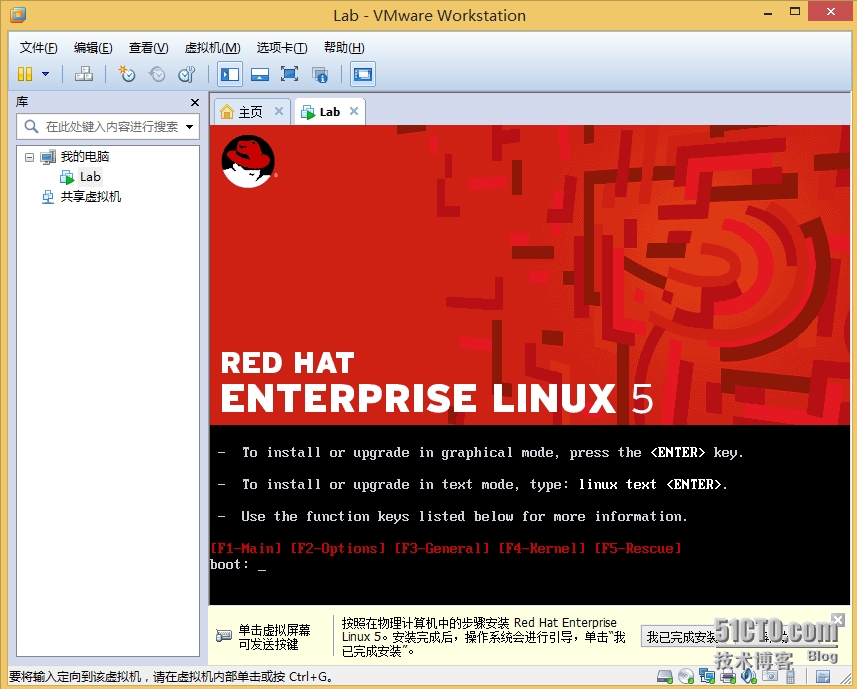Open the 虚拟机(M) menu
Screen dimensions: 857x689
[212, 48]
